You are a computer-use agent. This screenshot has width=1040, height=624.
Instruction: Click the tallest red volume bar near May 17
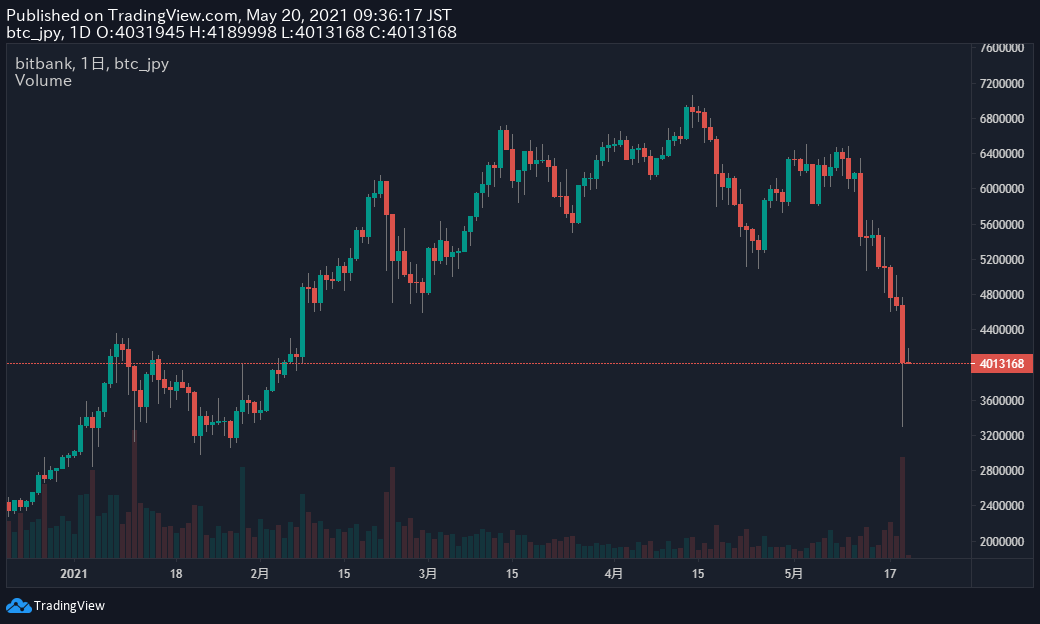click(902, 506)
